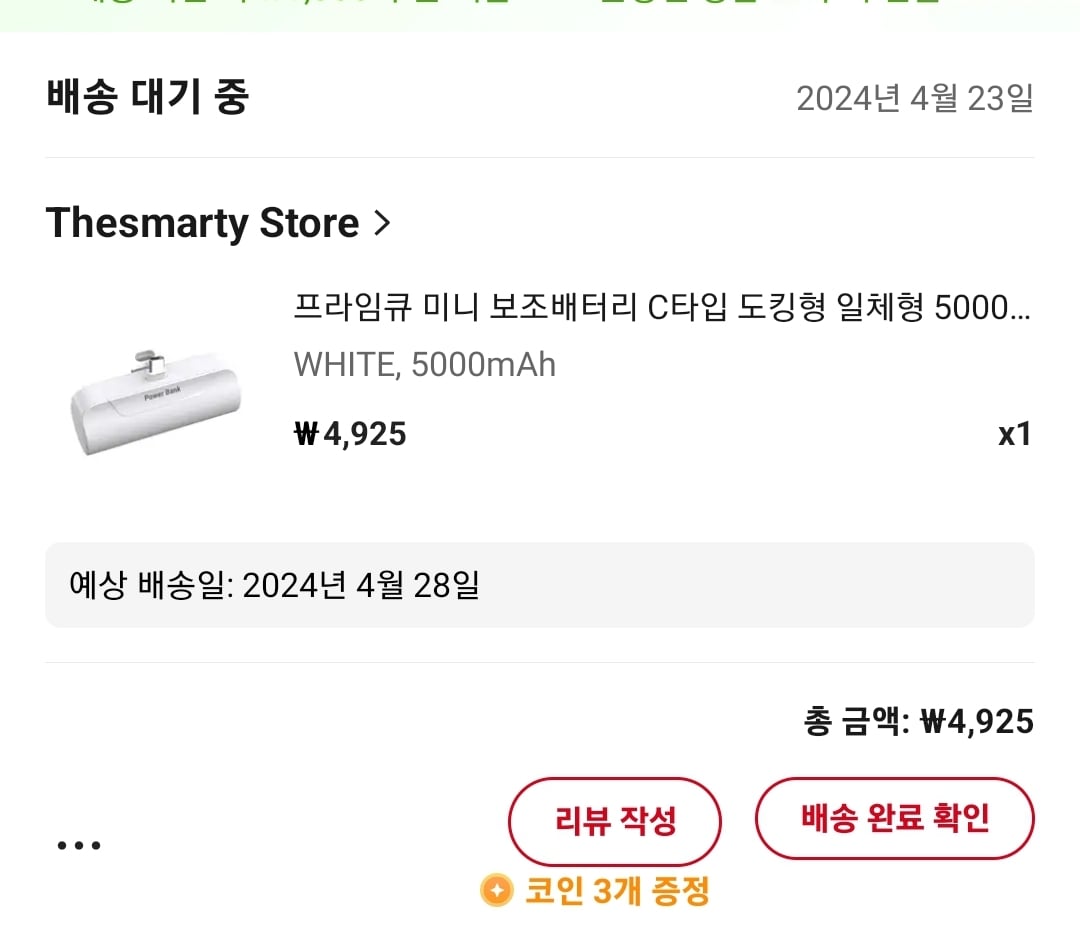
Task: Open the 프라임큐 미니 보조배터리 product title
Action: [661, 306]
